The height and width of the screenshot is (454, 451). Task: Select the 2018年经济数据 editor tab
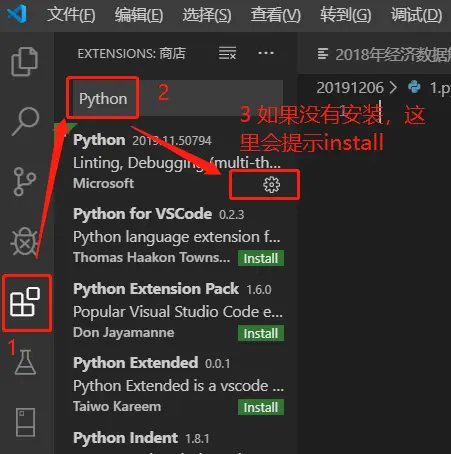click(383, 54)
